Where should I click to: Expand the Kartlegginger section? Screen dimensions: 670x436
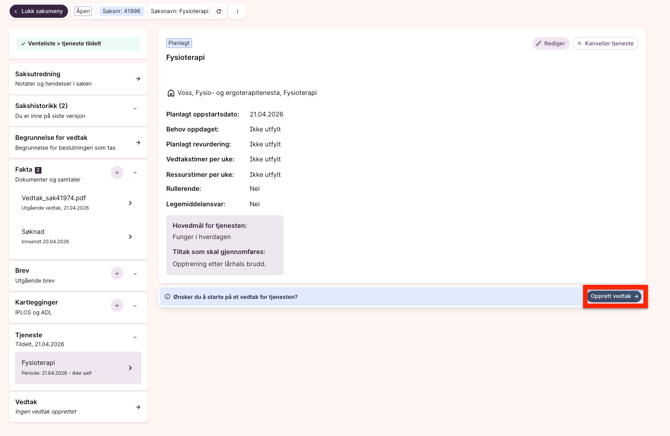click(135, 306)
